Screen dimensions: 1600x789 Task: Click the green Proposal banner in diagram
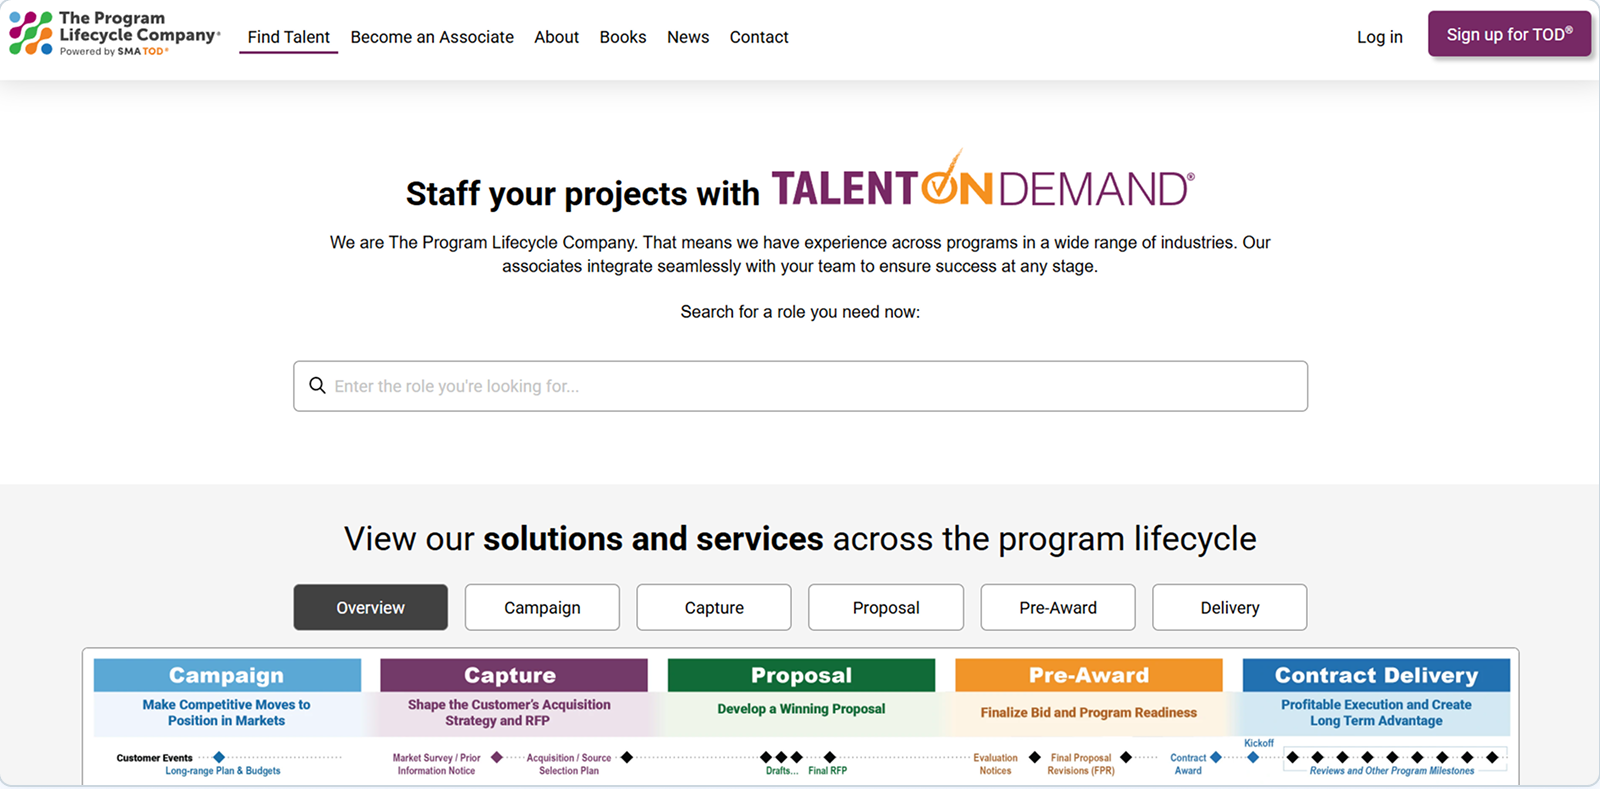(x=801, y=675)
